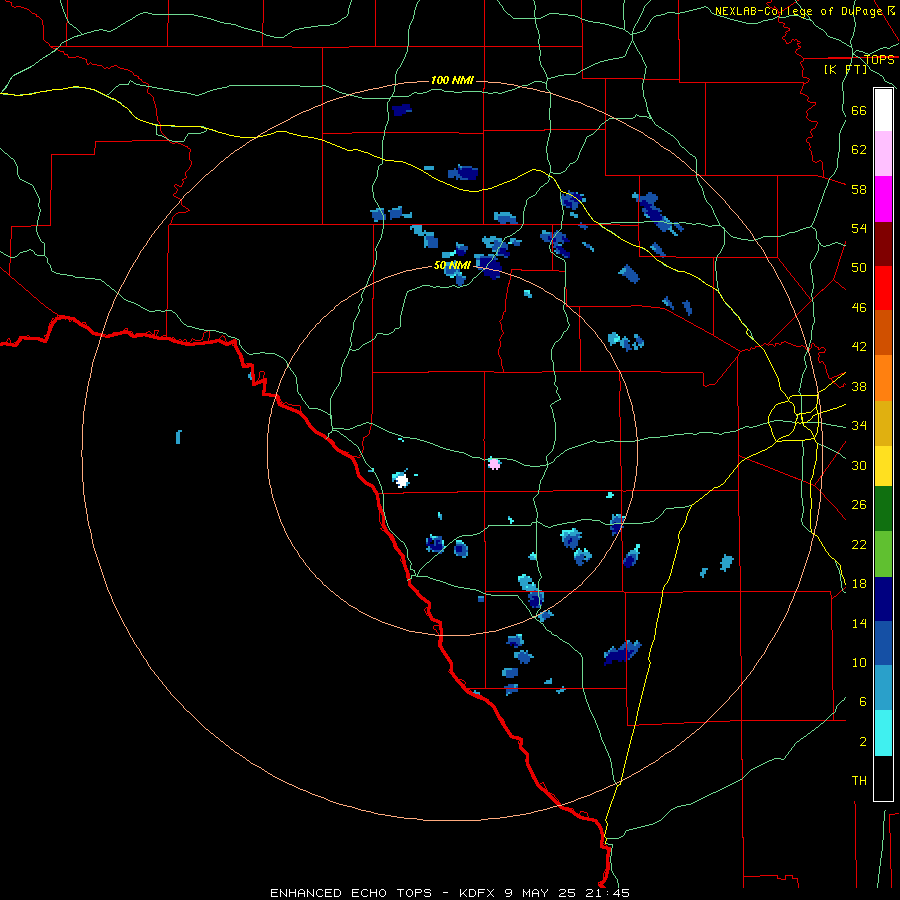Image resolution: width=900 pixels, height=900 pixels.
Task: Click the NEXLAB-College of DuPage label
Action: coord(800,11)
